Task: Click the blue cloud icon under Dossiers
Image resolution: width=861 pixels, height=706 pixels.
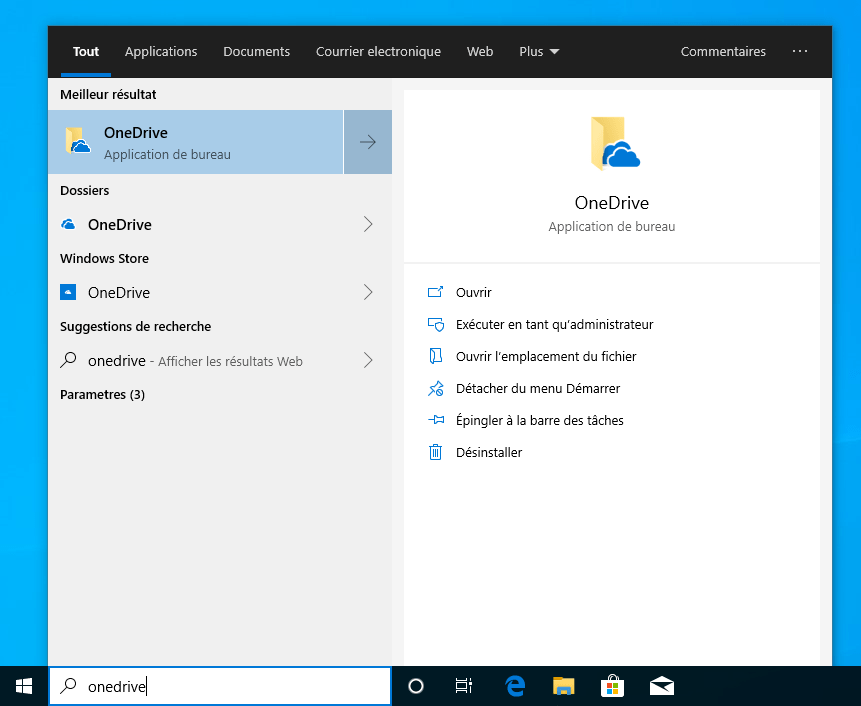Action: pyautogui.click(x=68, y=224)
